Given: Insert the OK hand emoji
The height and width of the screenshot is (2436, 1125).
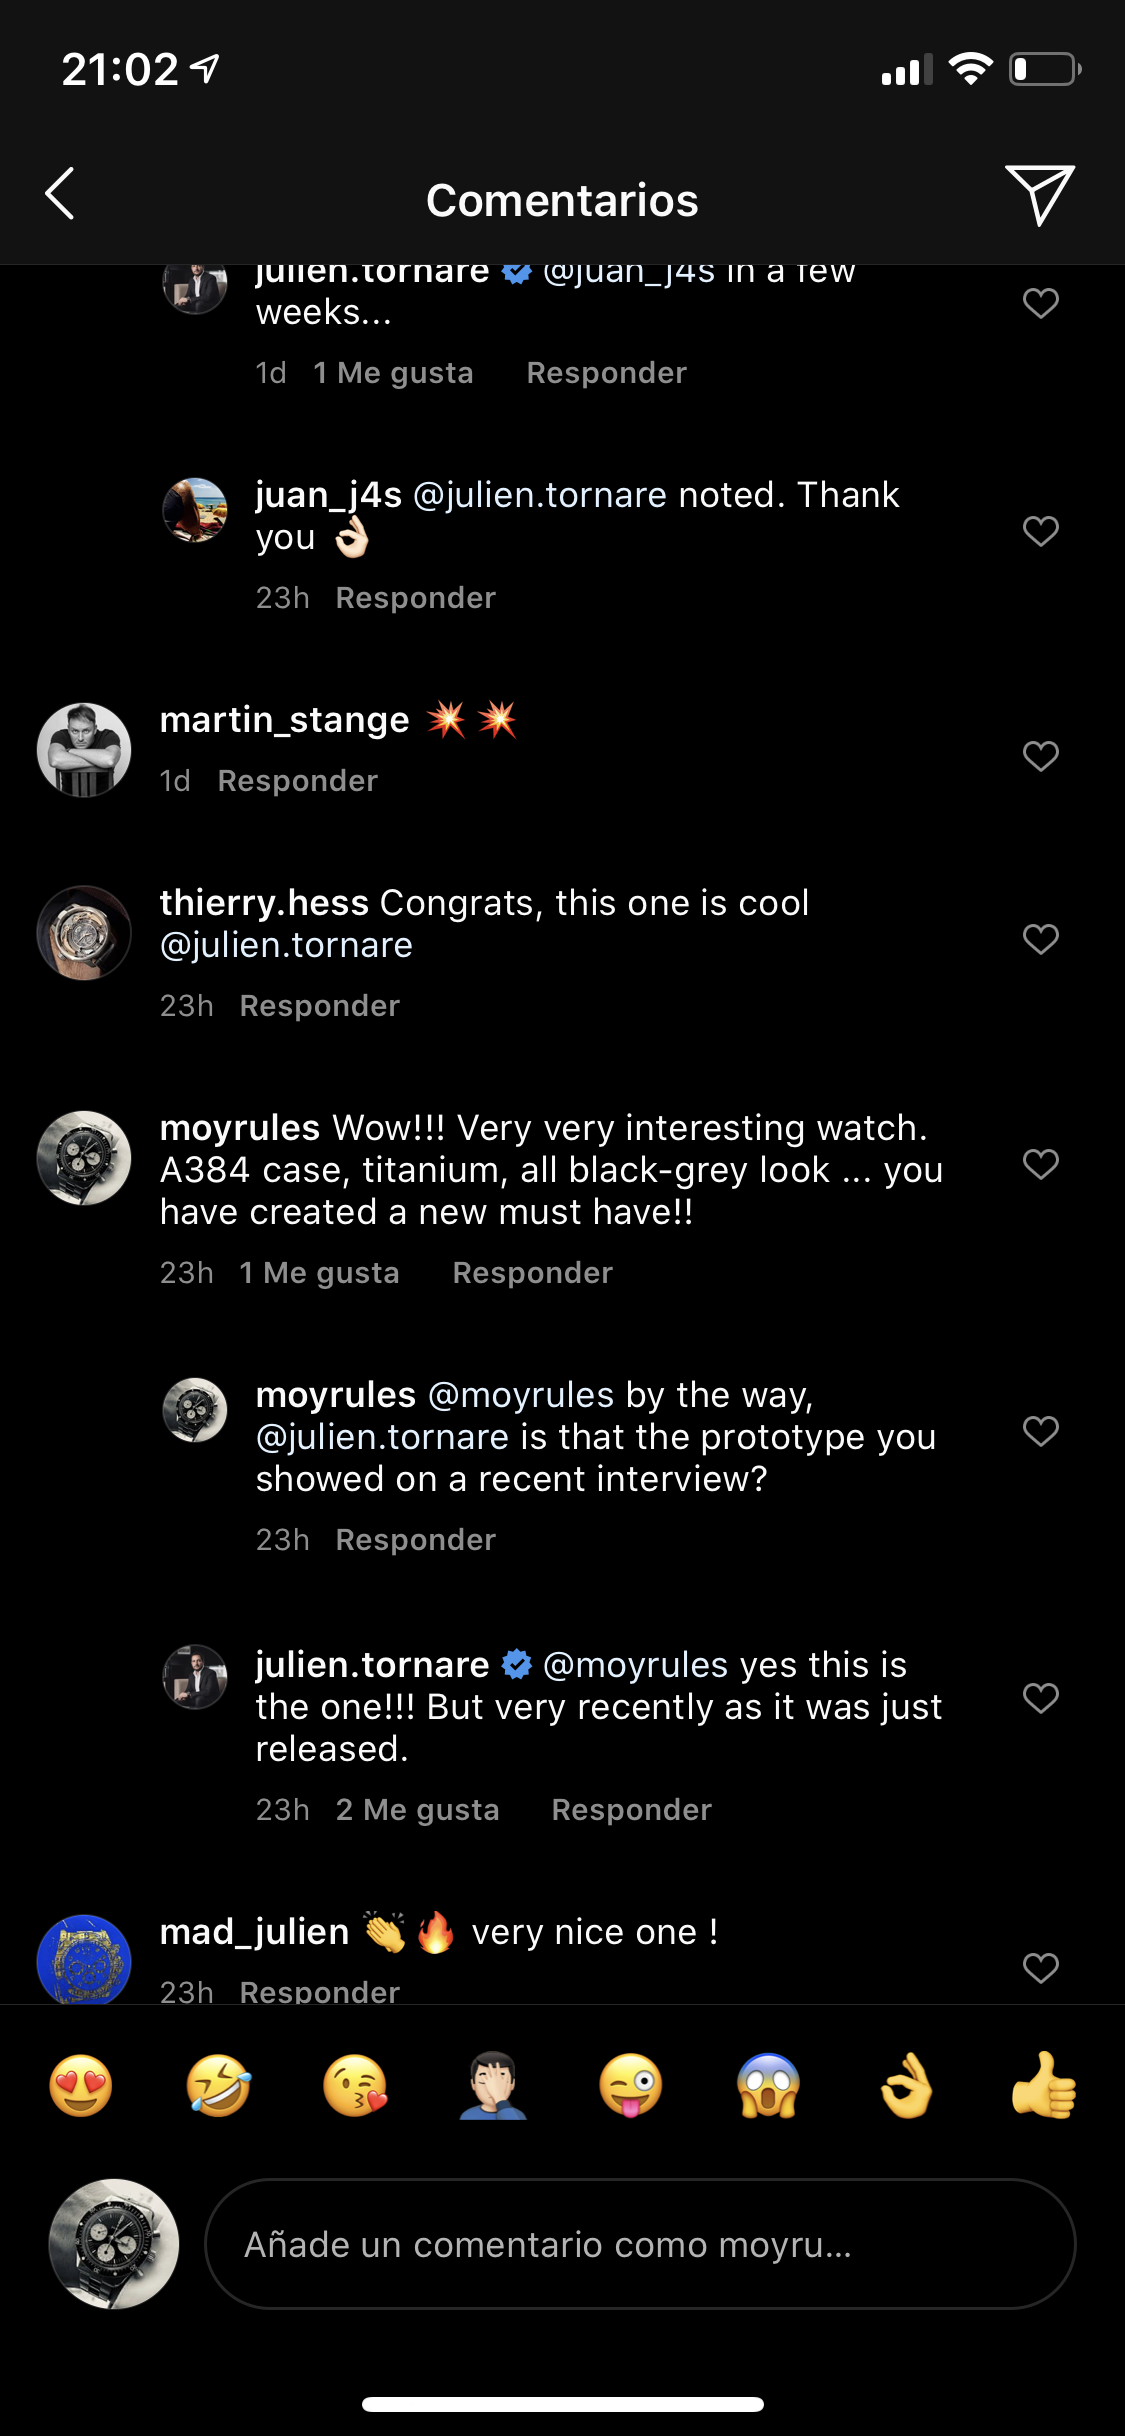Looking at the screenshot, I should [906, 2086].
